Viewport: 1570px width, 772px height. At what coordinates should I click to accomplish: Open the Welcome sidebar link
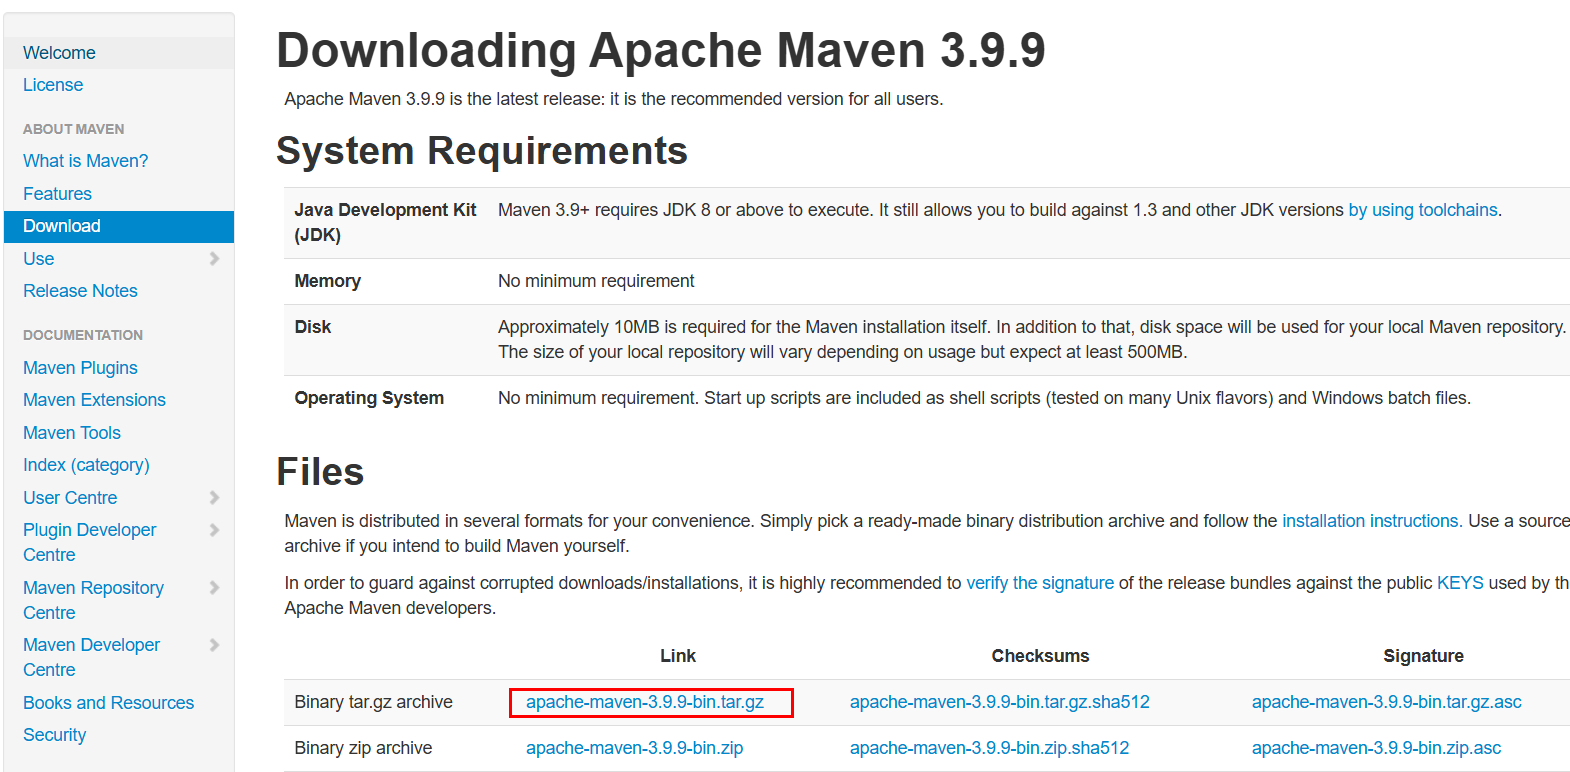tap(59, 53)
